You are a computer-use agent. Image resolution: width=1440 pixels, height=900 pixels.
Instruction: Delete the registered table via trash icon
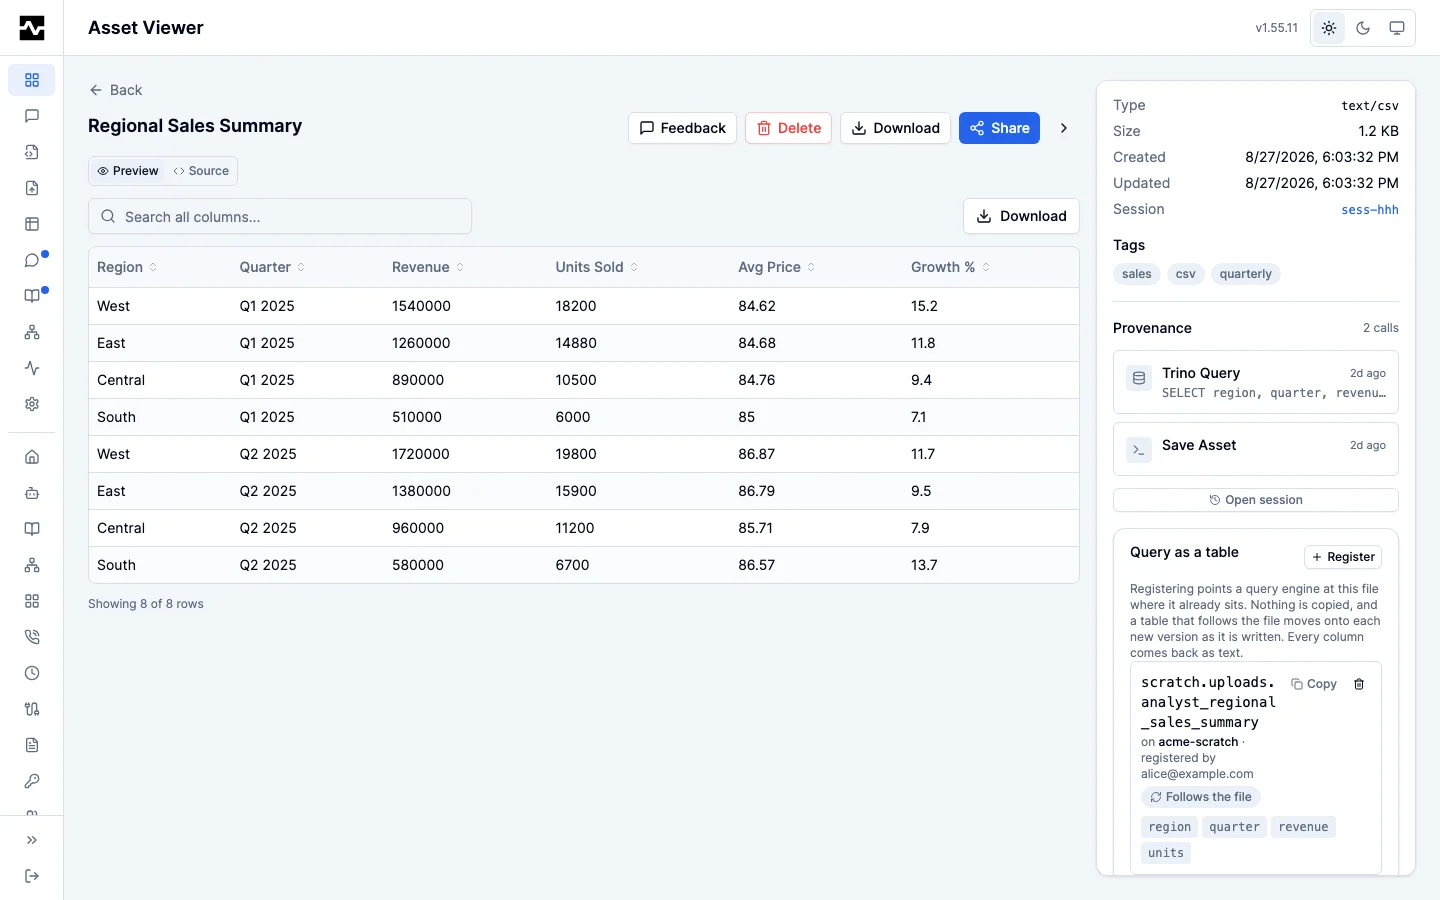[x=1359, y=684]
